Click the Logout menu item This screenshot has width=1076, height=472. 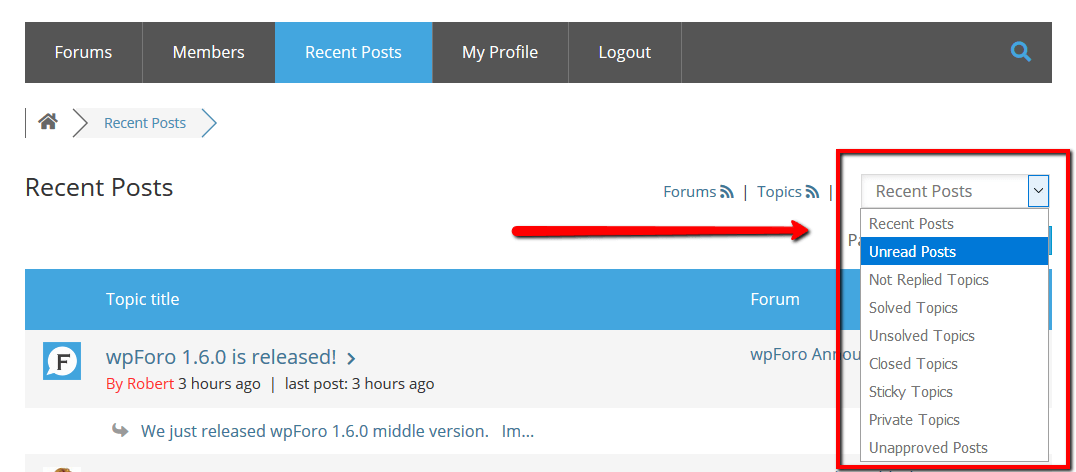(624, 52)
